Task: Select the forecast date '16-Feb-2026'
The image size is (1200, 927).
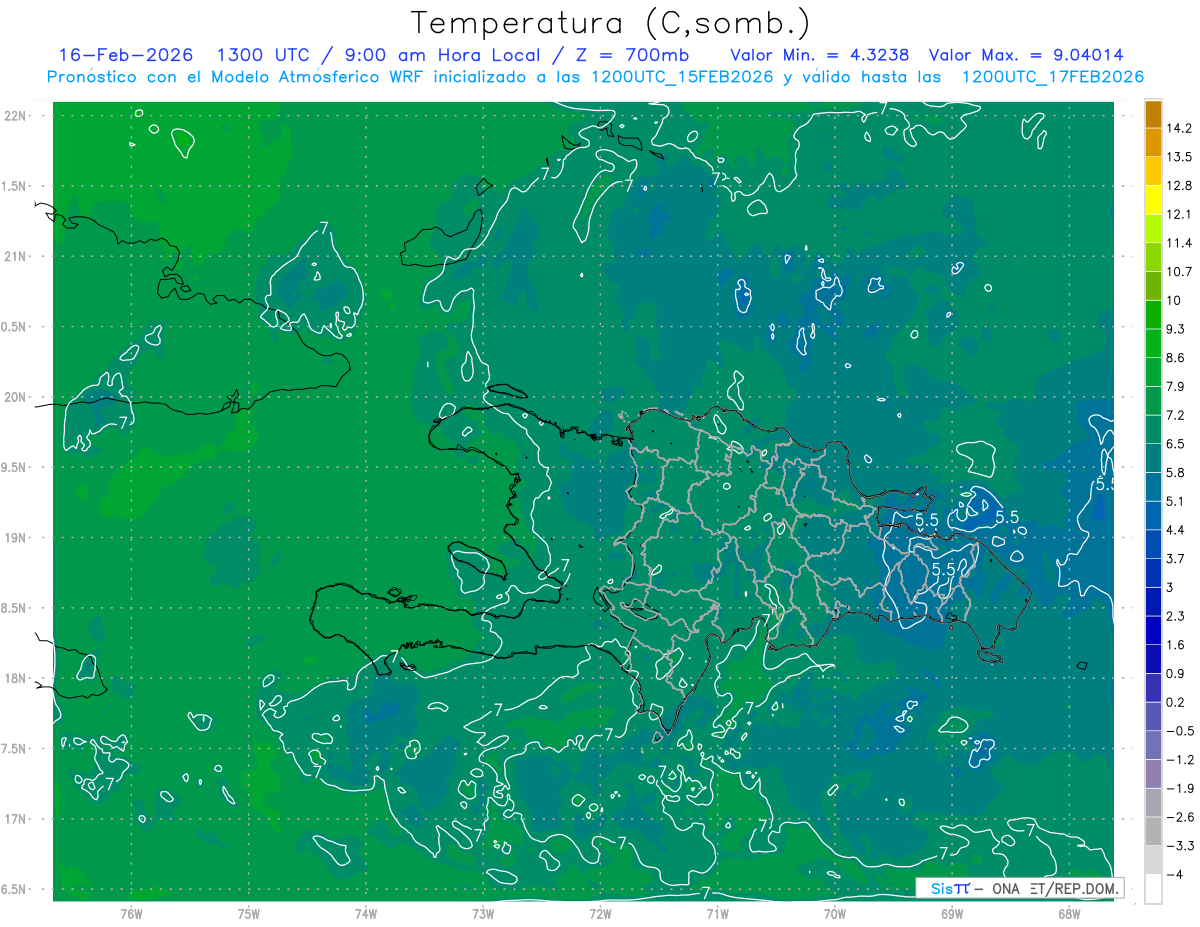Action: [x=126, y=54]
